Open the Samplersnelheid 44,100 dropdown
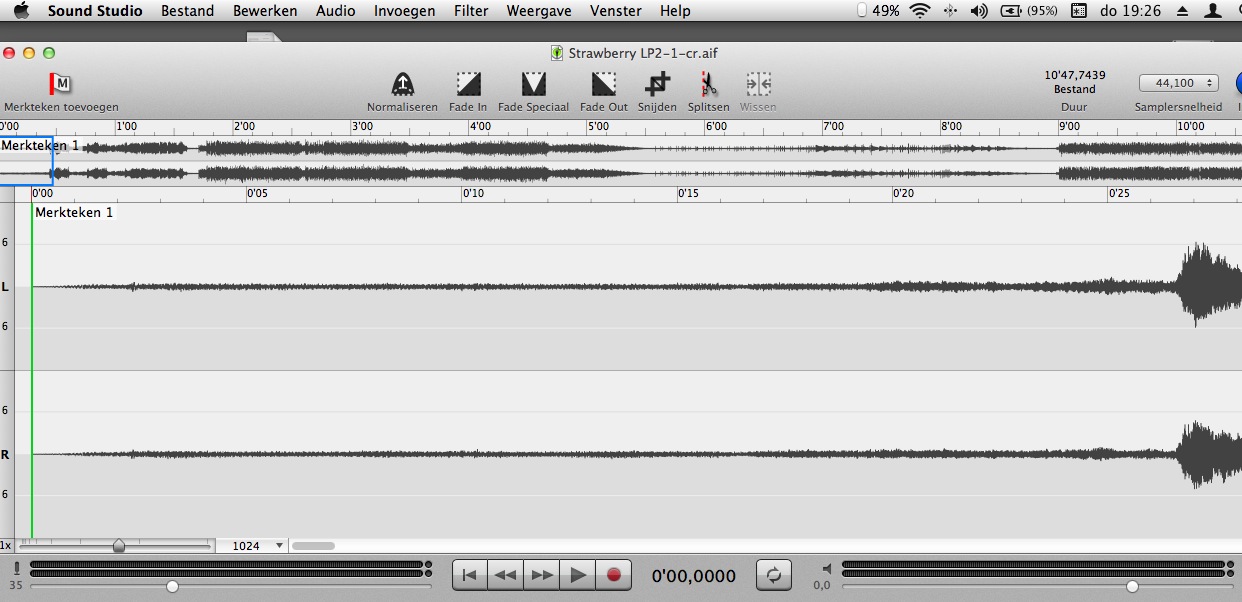Image resolution: width=1242 pixels, height=602 pixels. 1178,83
